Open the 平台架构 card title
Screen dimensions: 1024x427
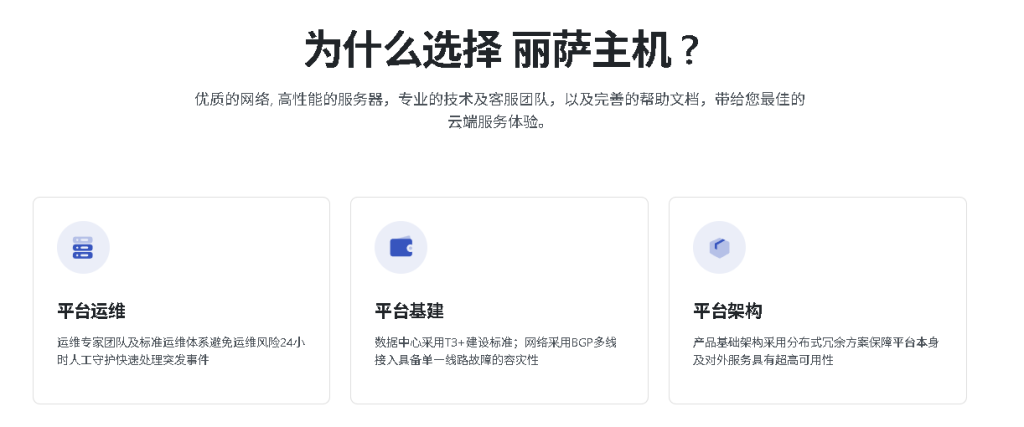(x=727, y=310)
